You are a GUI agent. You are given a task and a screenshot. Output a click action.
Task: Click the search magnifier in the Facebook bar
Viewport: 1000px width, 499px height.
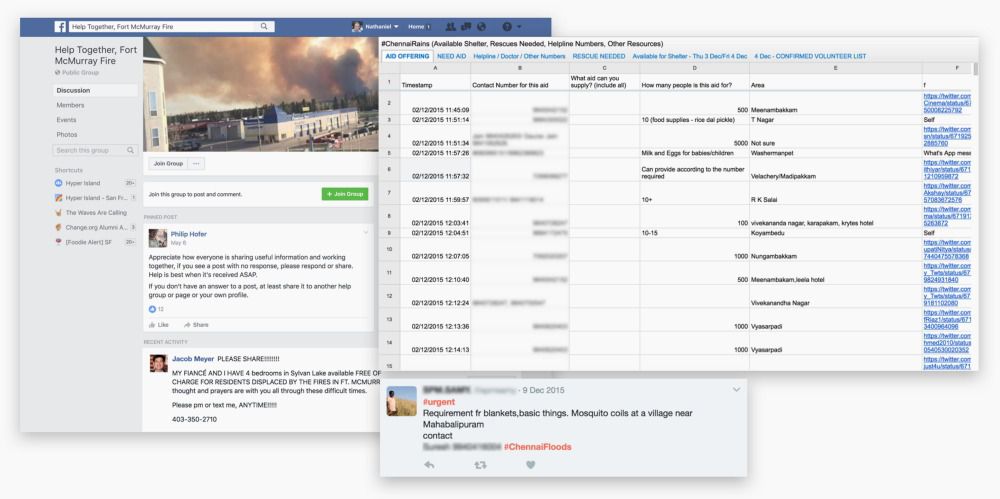(264, 27)
